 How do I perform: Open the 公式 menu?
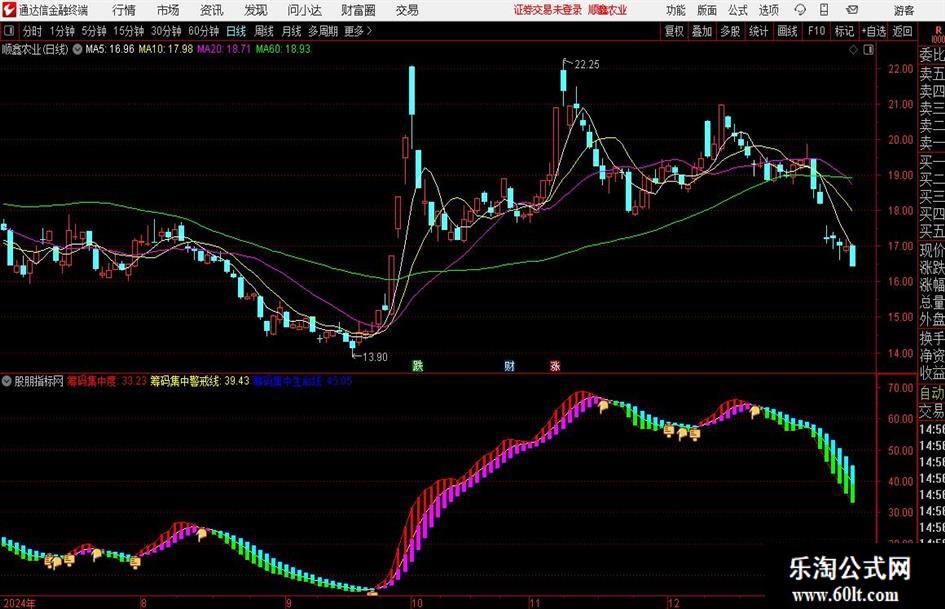pyautogui.click(x=738, y=10)
